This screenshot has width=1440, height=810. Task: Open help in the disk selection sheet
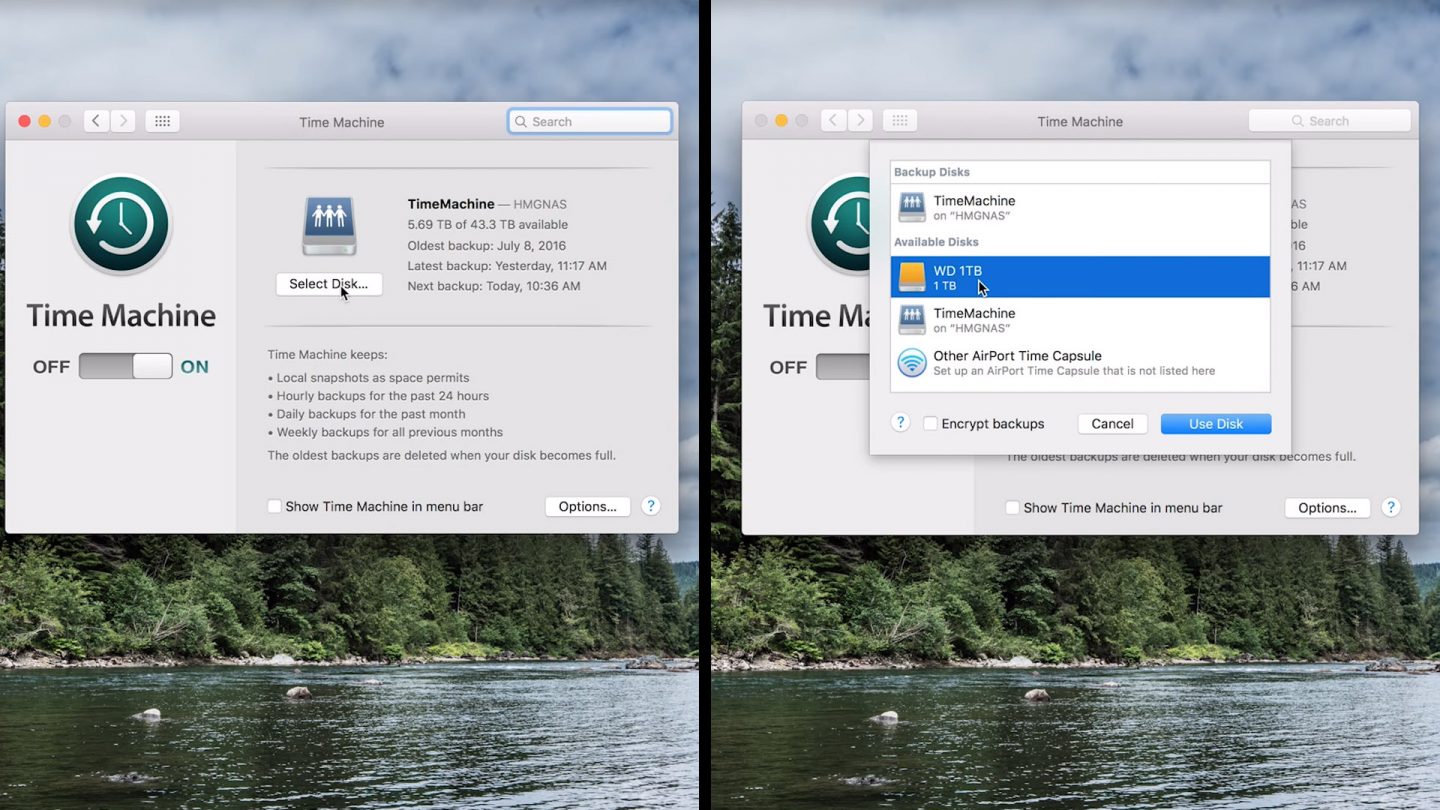tap(900, 423)
